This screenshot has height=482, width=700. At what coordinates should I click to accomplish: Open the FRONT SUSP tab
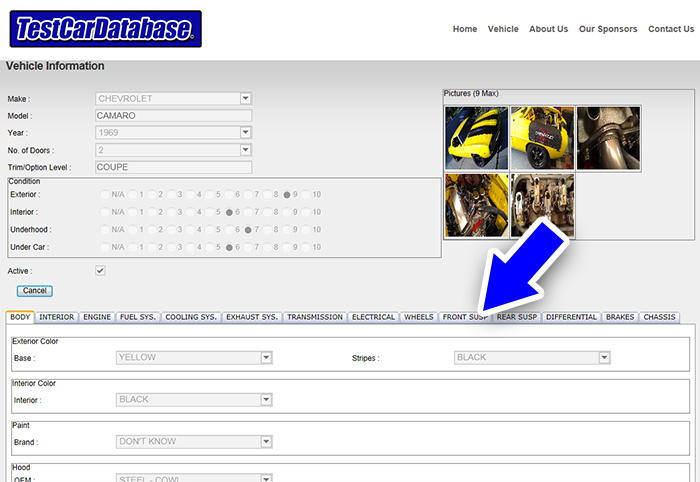[465, 317]
